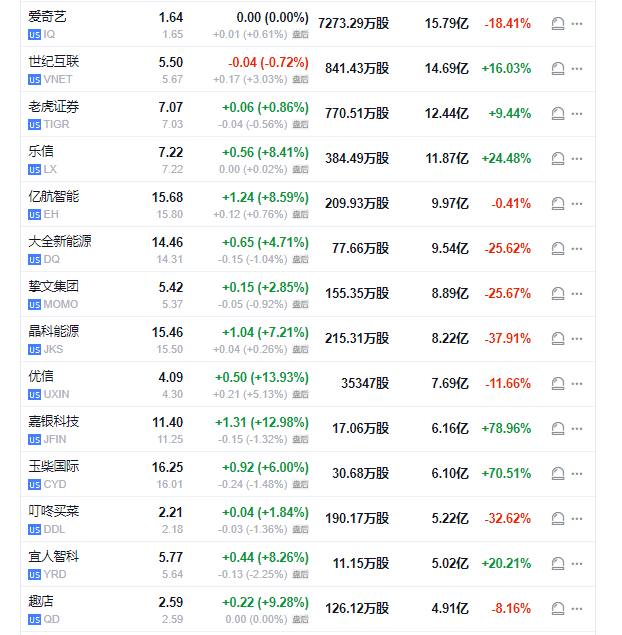Open the three-dot menu in the 宜人智科 row
This screenshot has height=635, width=622.
point(577,563)
